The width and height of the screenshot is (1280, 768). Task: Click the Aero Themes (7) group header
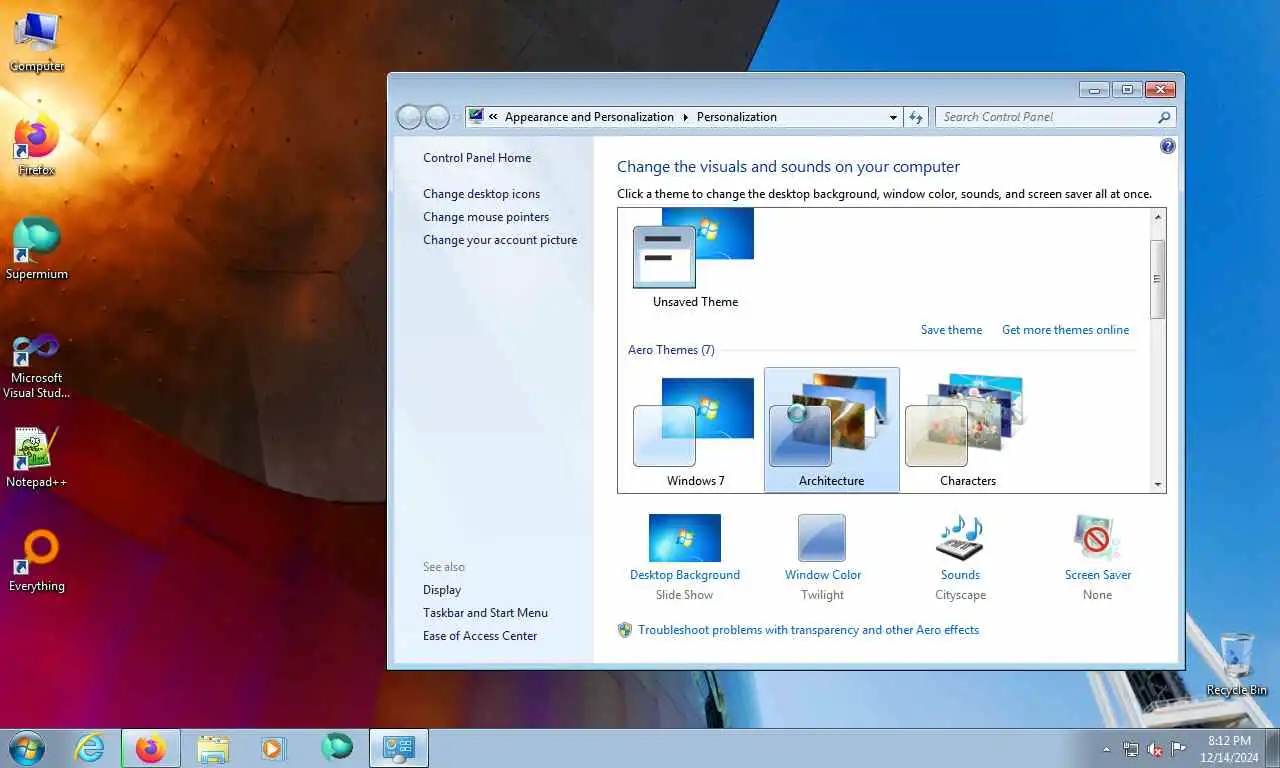pyautogui.click(x=671, y=350)
